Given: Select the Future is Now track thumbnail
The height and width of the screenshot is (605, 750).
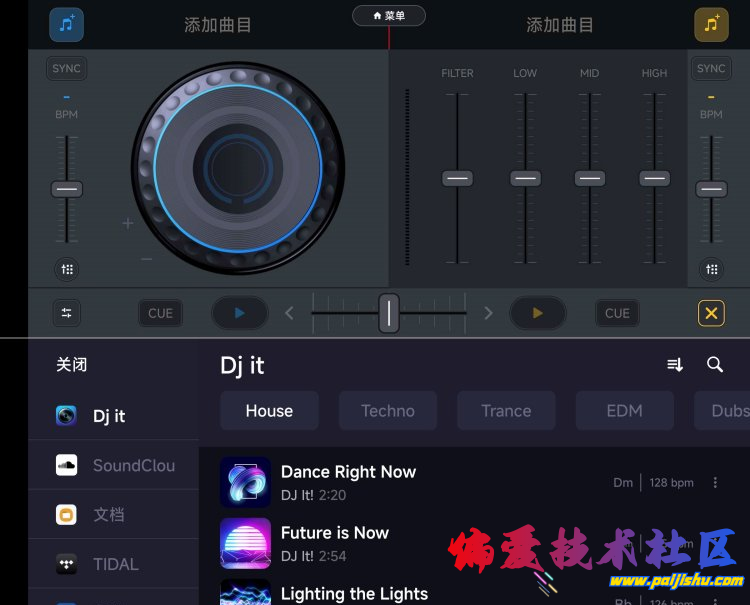Looking at the screenshot, I should pos(245,543).
